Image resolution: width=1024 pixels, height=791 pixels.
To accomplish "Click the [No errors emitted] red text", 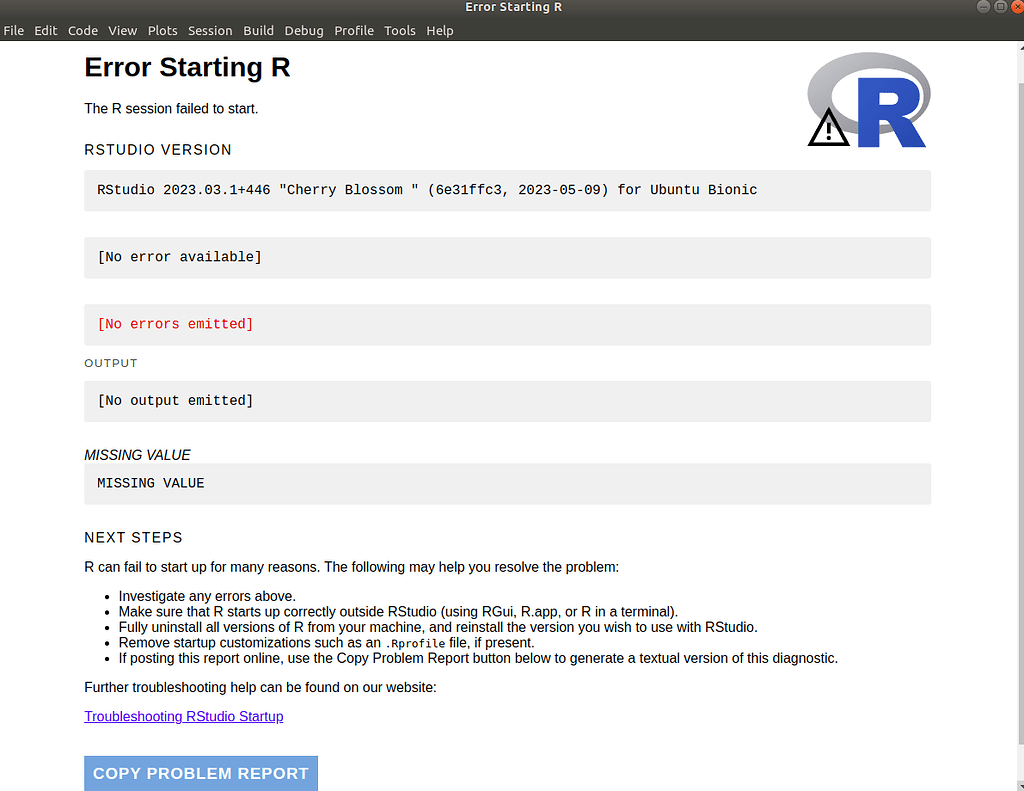I will 175,324.
